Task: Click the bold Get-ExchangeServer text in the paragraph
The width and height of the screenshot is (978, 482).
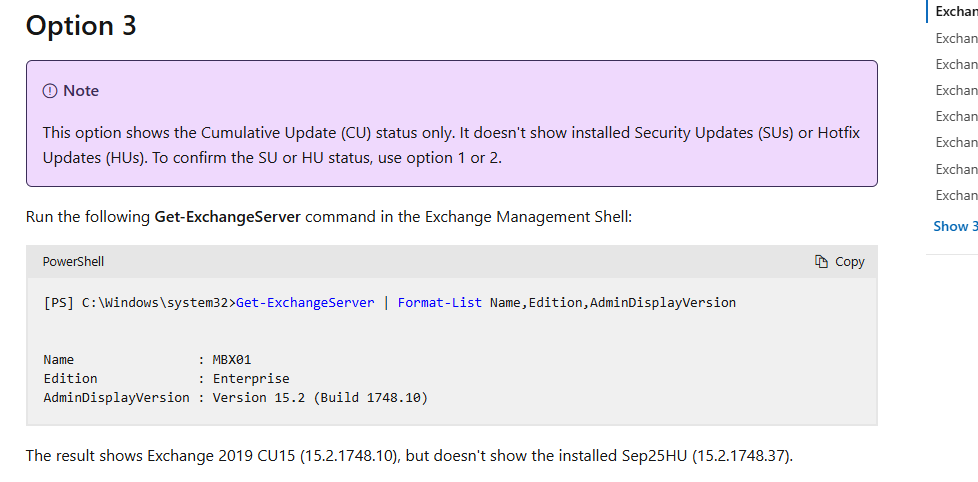Action: click(x=227, y=216)
